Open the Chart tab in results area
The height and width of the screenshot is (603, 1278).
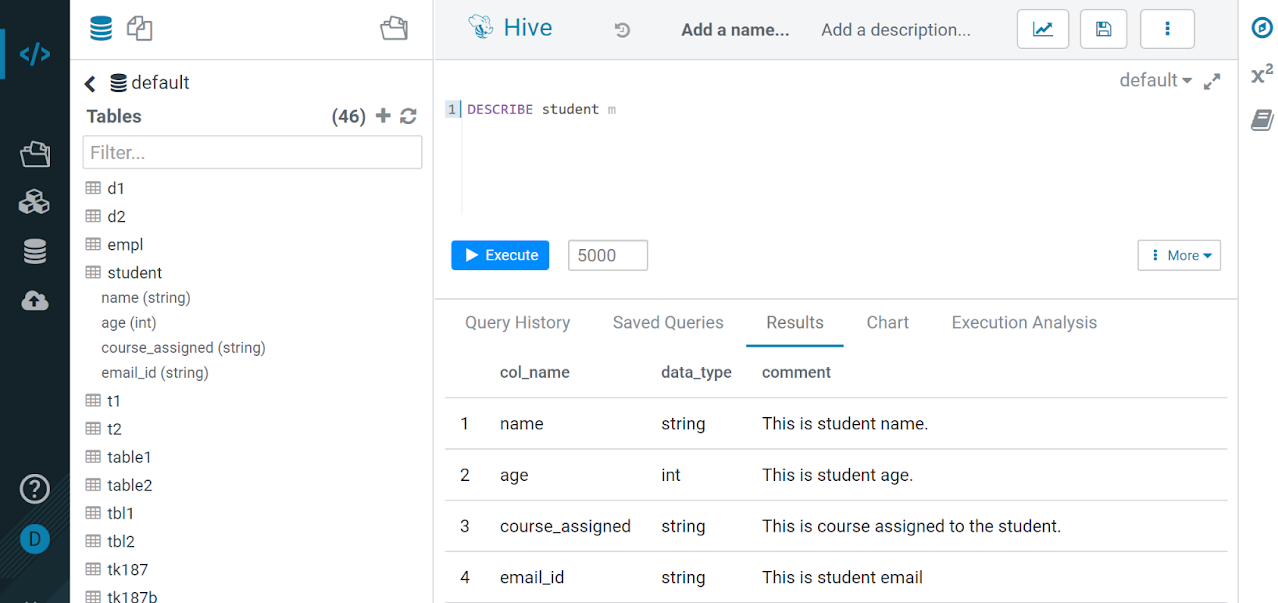tap(887, 322)
